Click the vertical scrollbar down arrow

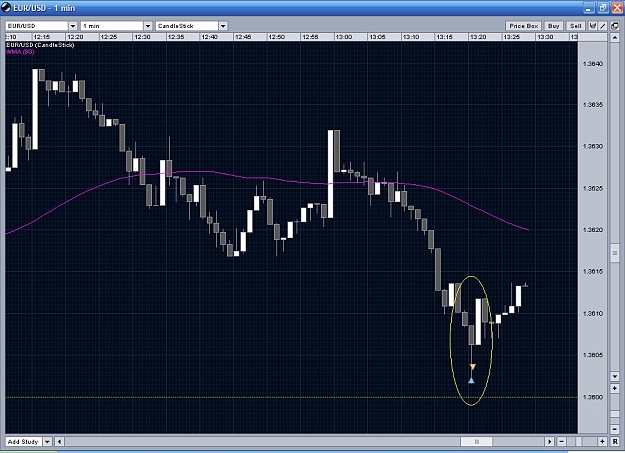pyautogui.click(x=614, y=376)
